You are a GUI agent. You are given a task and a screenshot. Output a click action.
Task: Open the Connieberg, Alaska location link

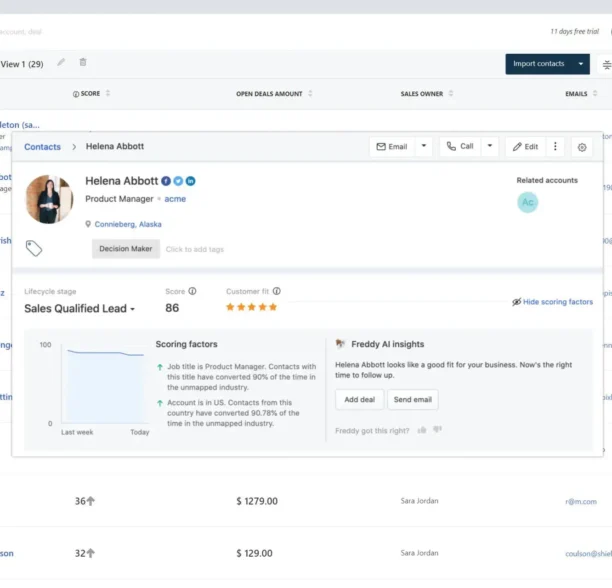pos(128,224)
